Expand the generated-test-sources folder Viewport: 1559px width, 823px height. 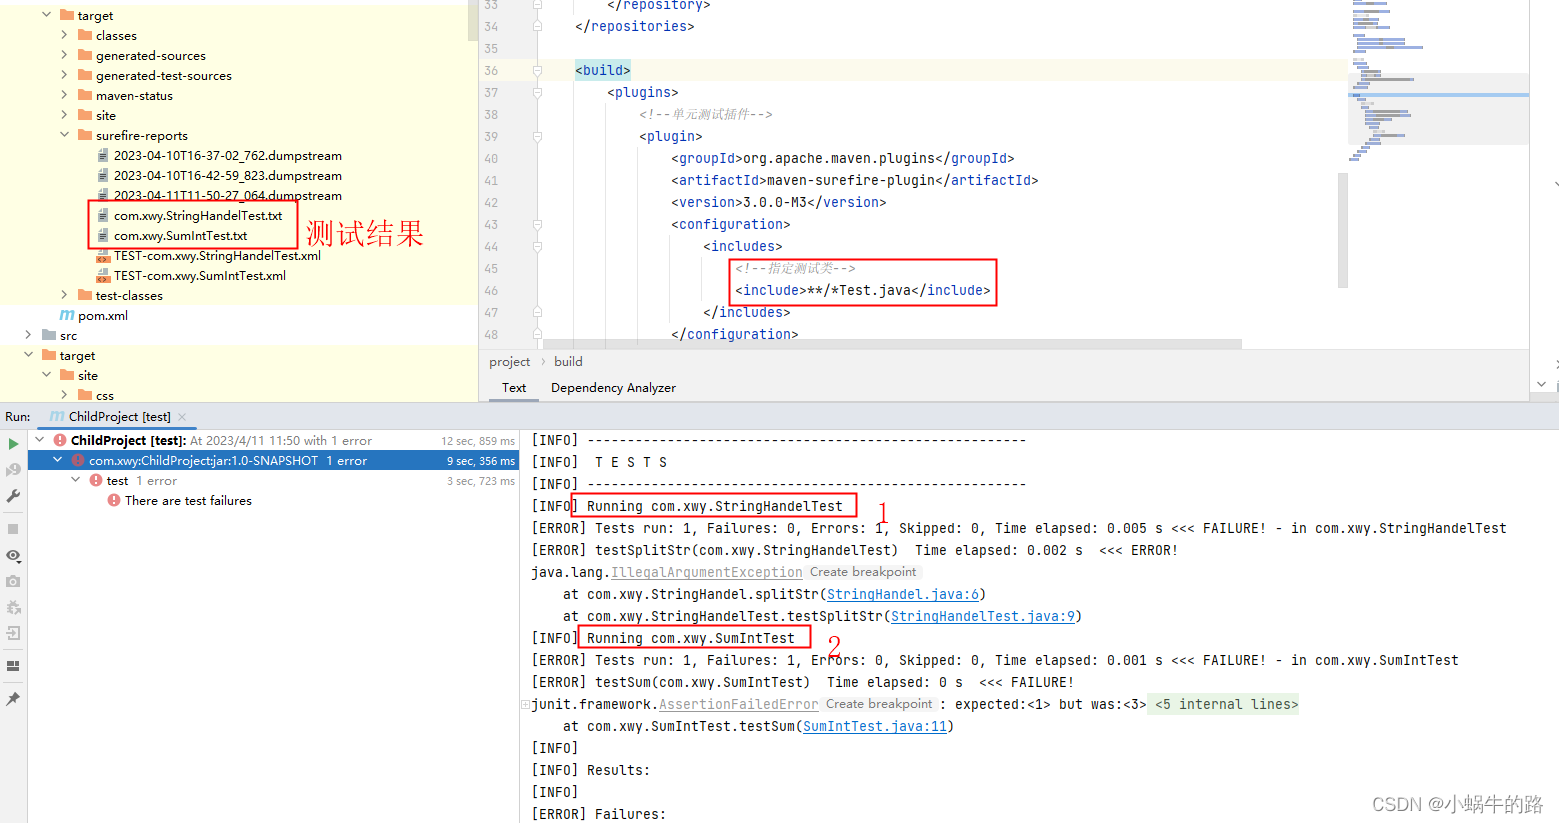[64, 75]
